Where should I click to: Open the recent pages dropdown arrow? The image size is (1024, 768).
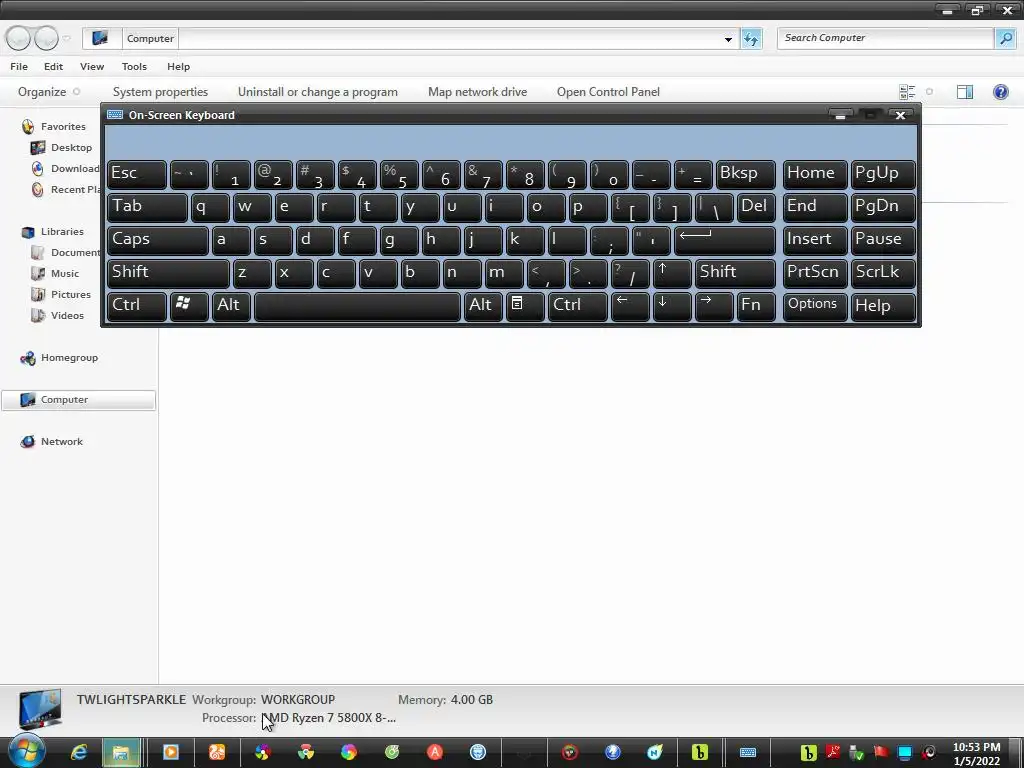[67, 39]
